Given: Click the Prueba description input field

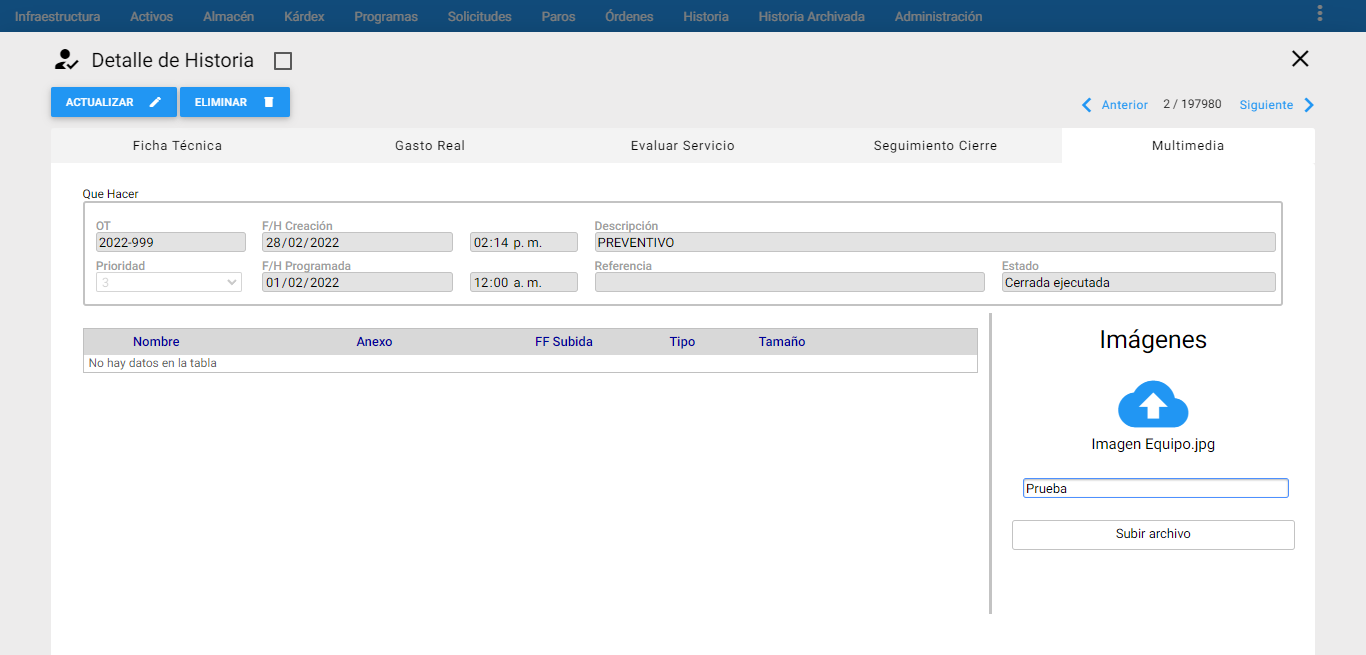Looking at the screenshot, I should [x=1155, y=488].
